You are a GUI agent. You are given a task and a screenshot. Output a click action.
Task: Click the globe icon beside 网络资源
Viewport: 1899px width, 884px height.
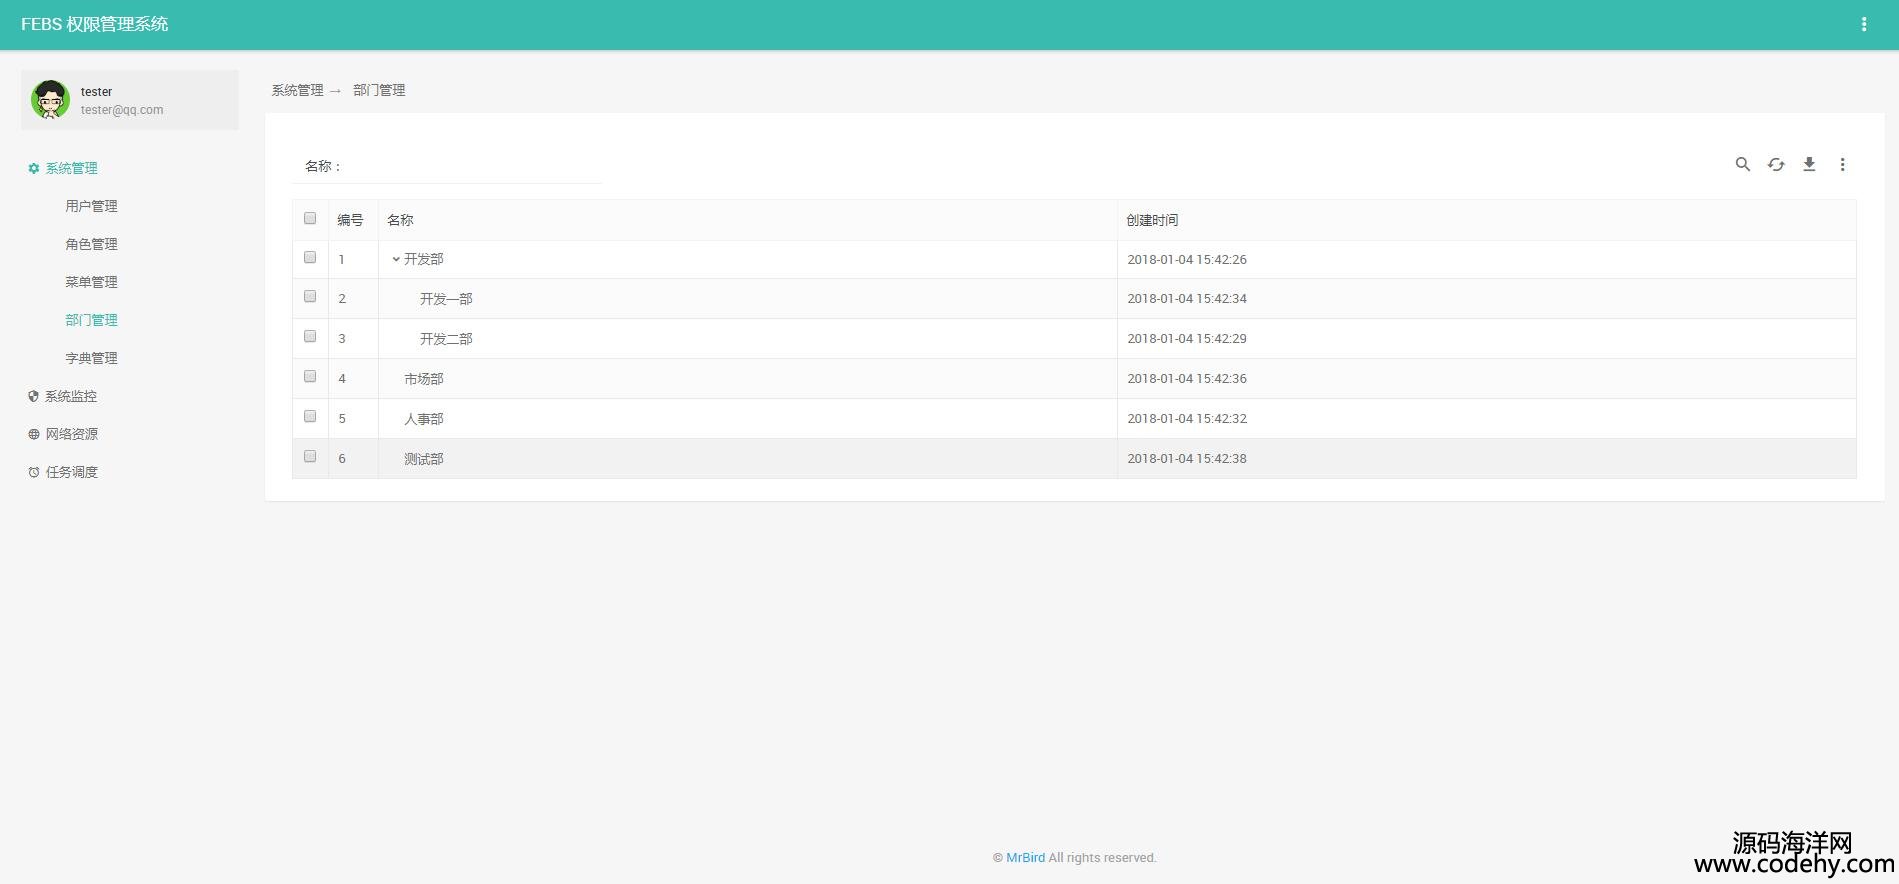pyautogui.click(x=33, y=434)
